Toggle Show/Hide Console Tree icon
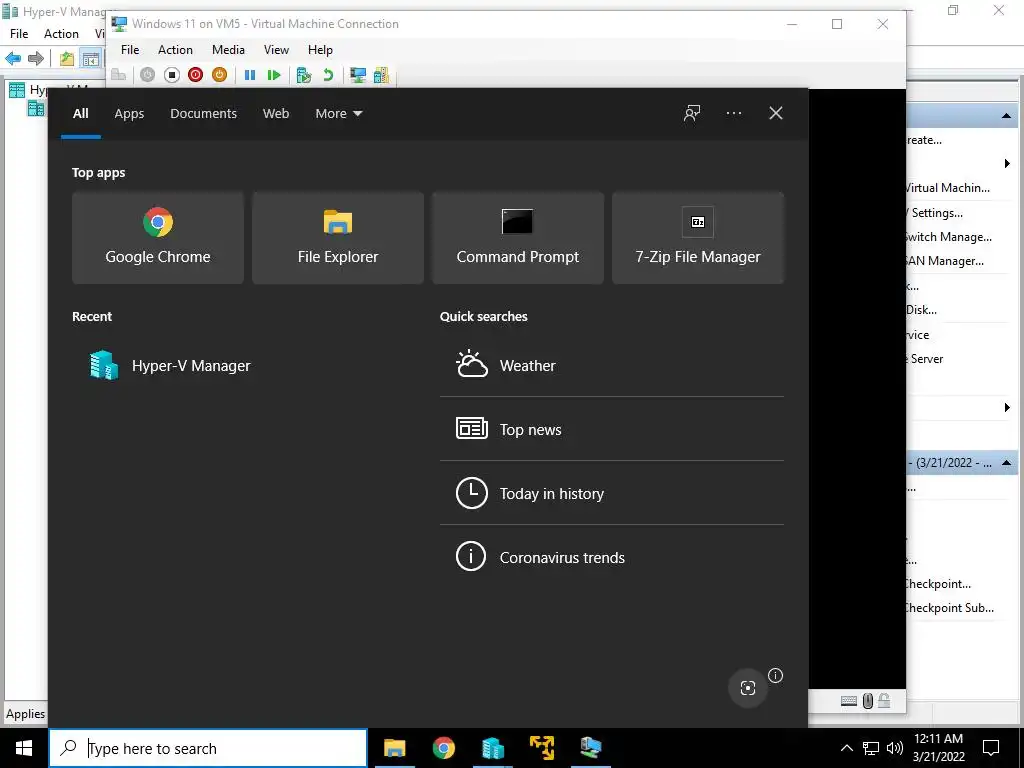This screenshot has width=1024, height=768. 90,59
